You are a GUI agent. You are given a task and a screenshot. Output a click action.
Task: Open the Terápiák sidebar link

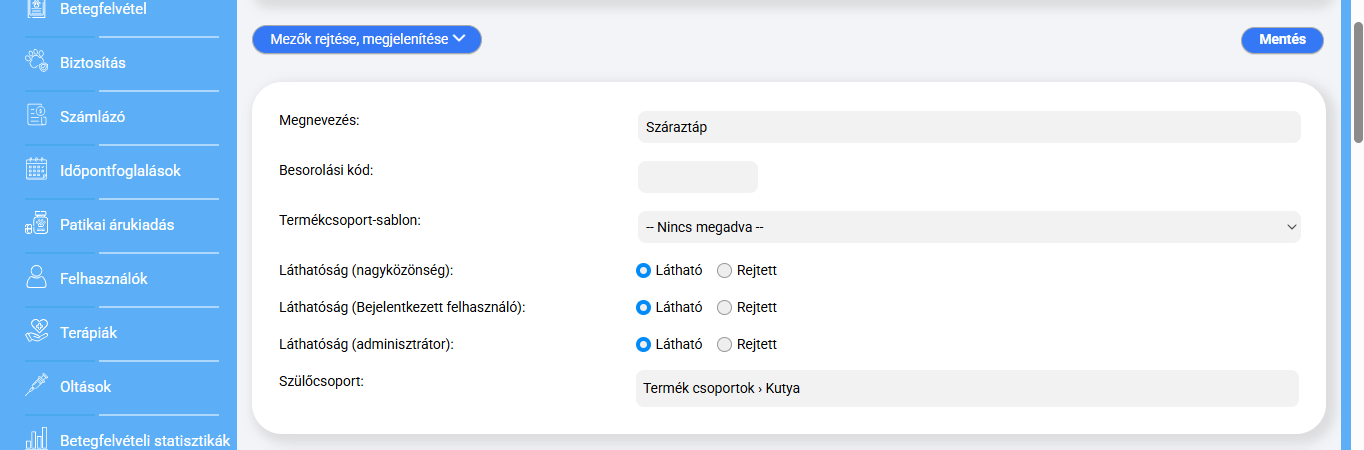point(88,332)
